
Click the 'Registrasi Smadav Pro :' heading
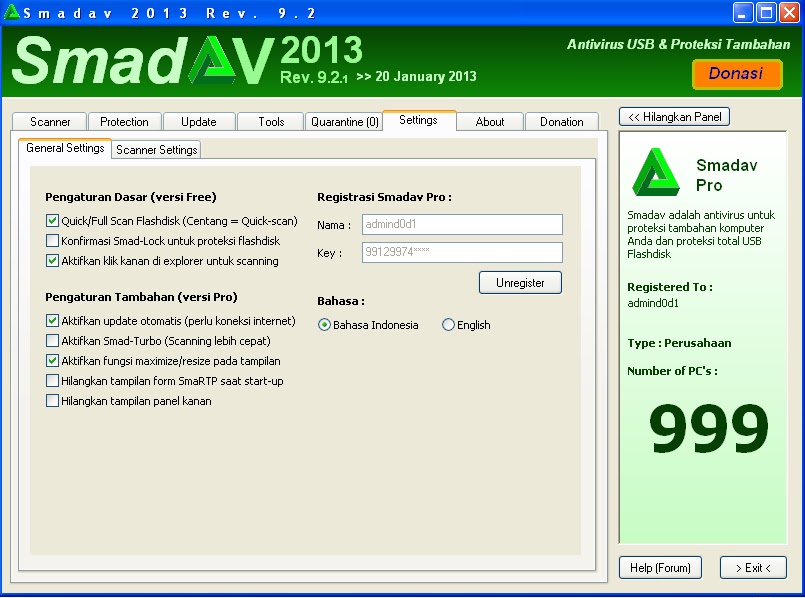click(x=385, y=197)
